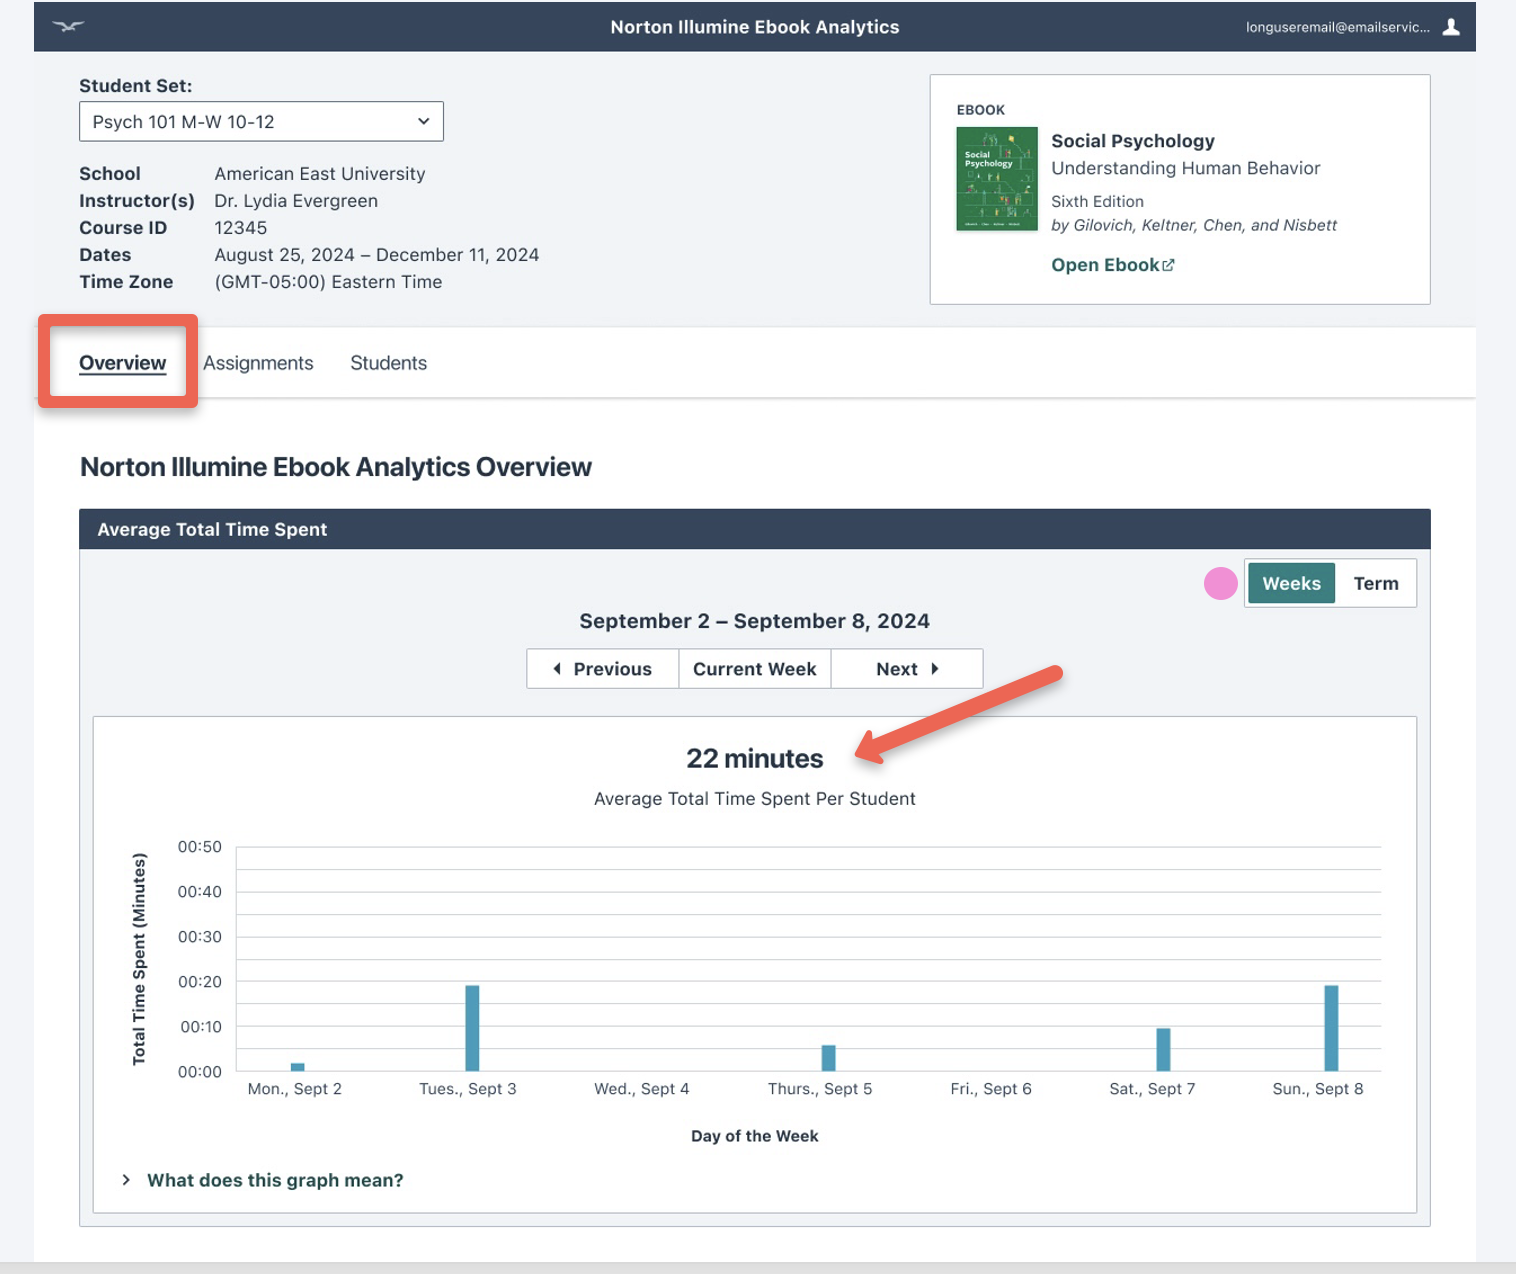Screen dimensions: 1516x1274
Task: Click the chevron arrow in Psych 101 selector
Action: coord(424,121)
